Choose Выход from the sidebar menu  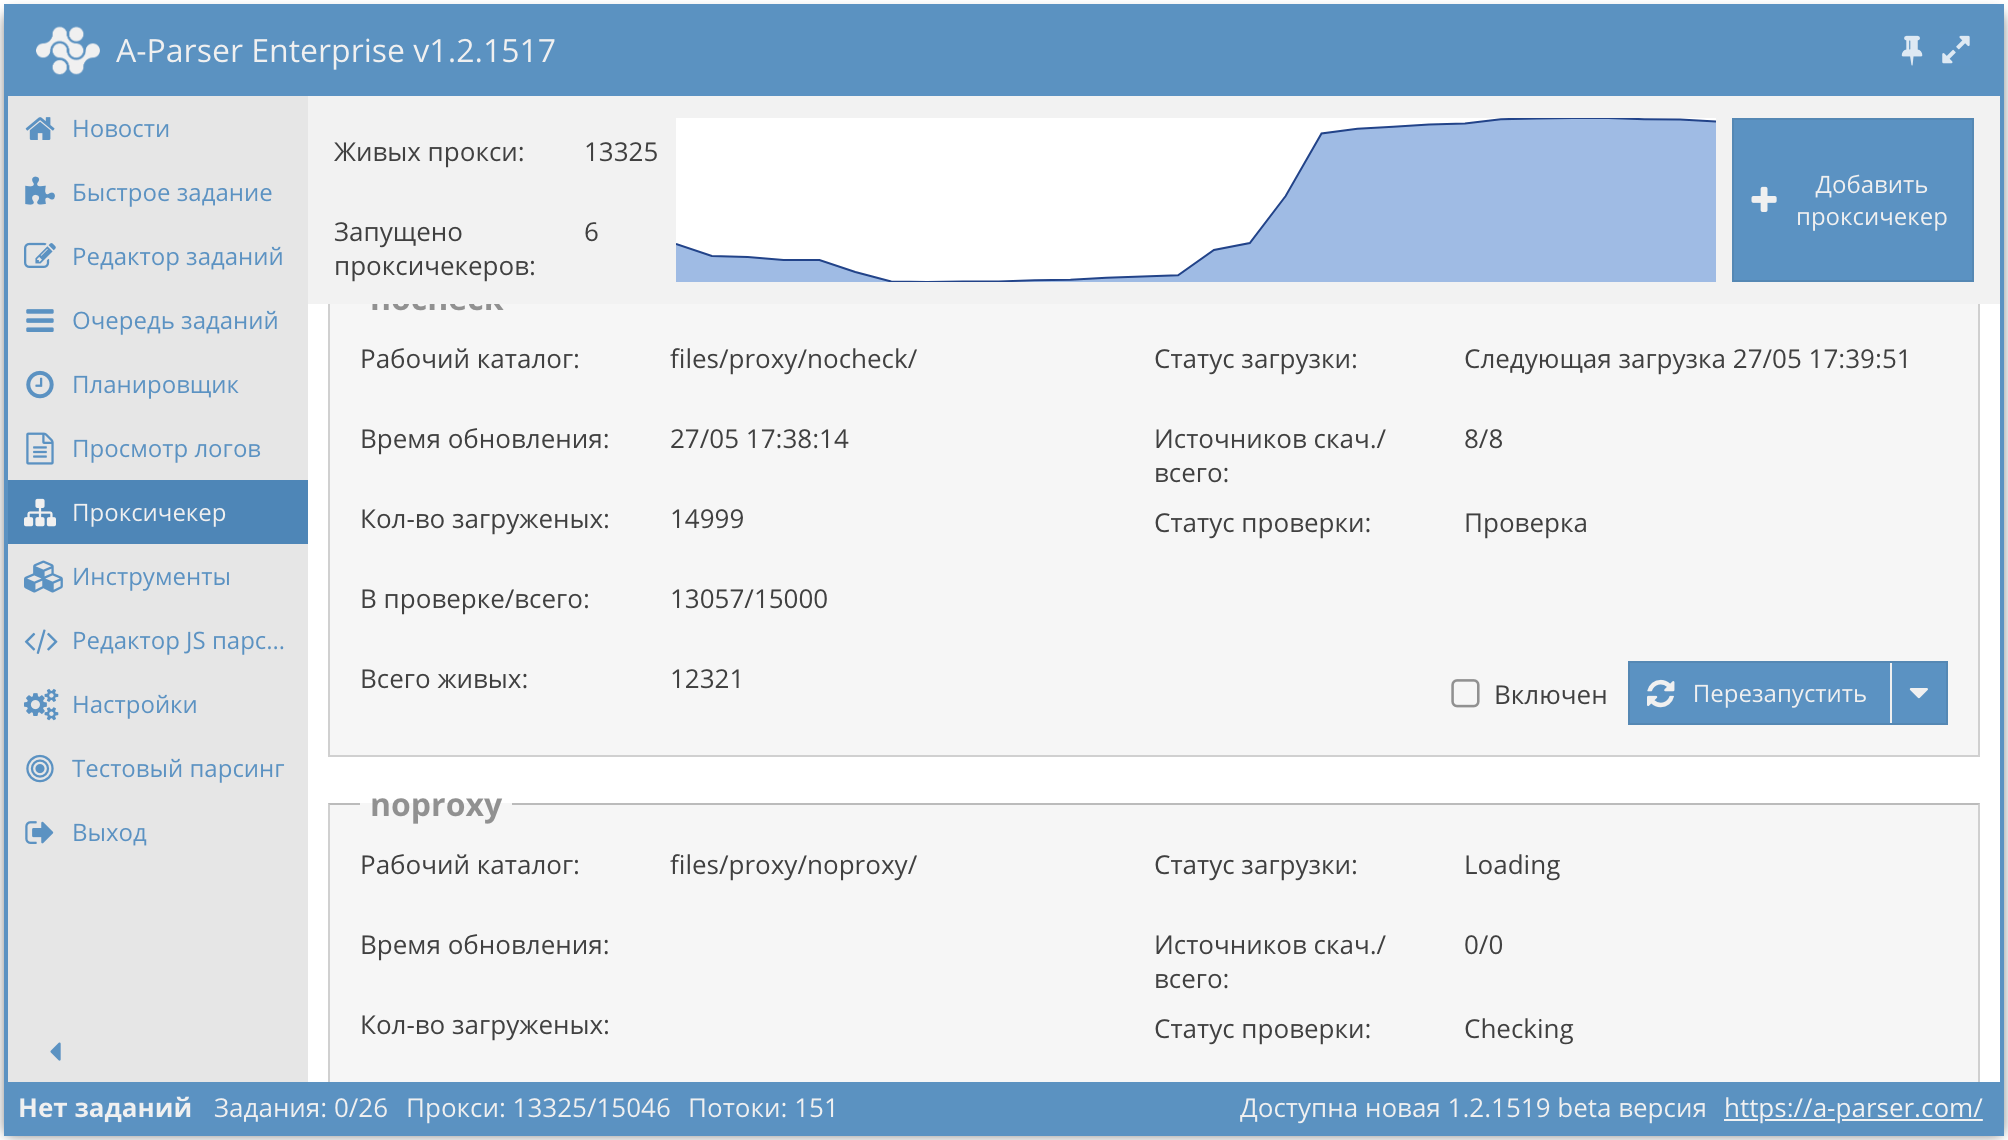click(x=110, y=832)
